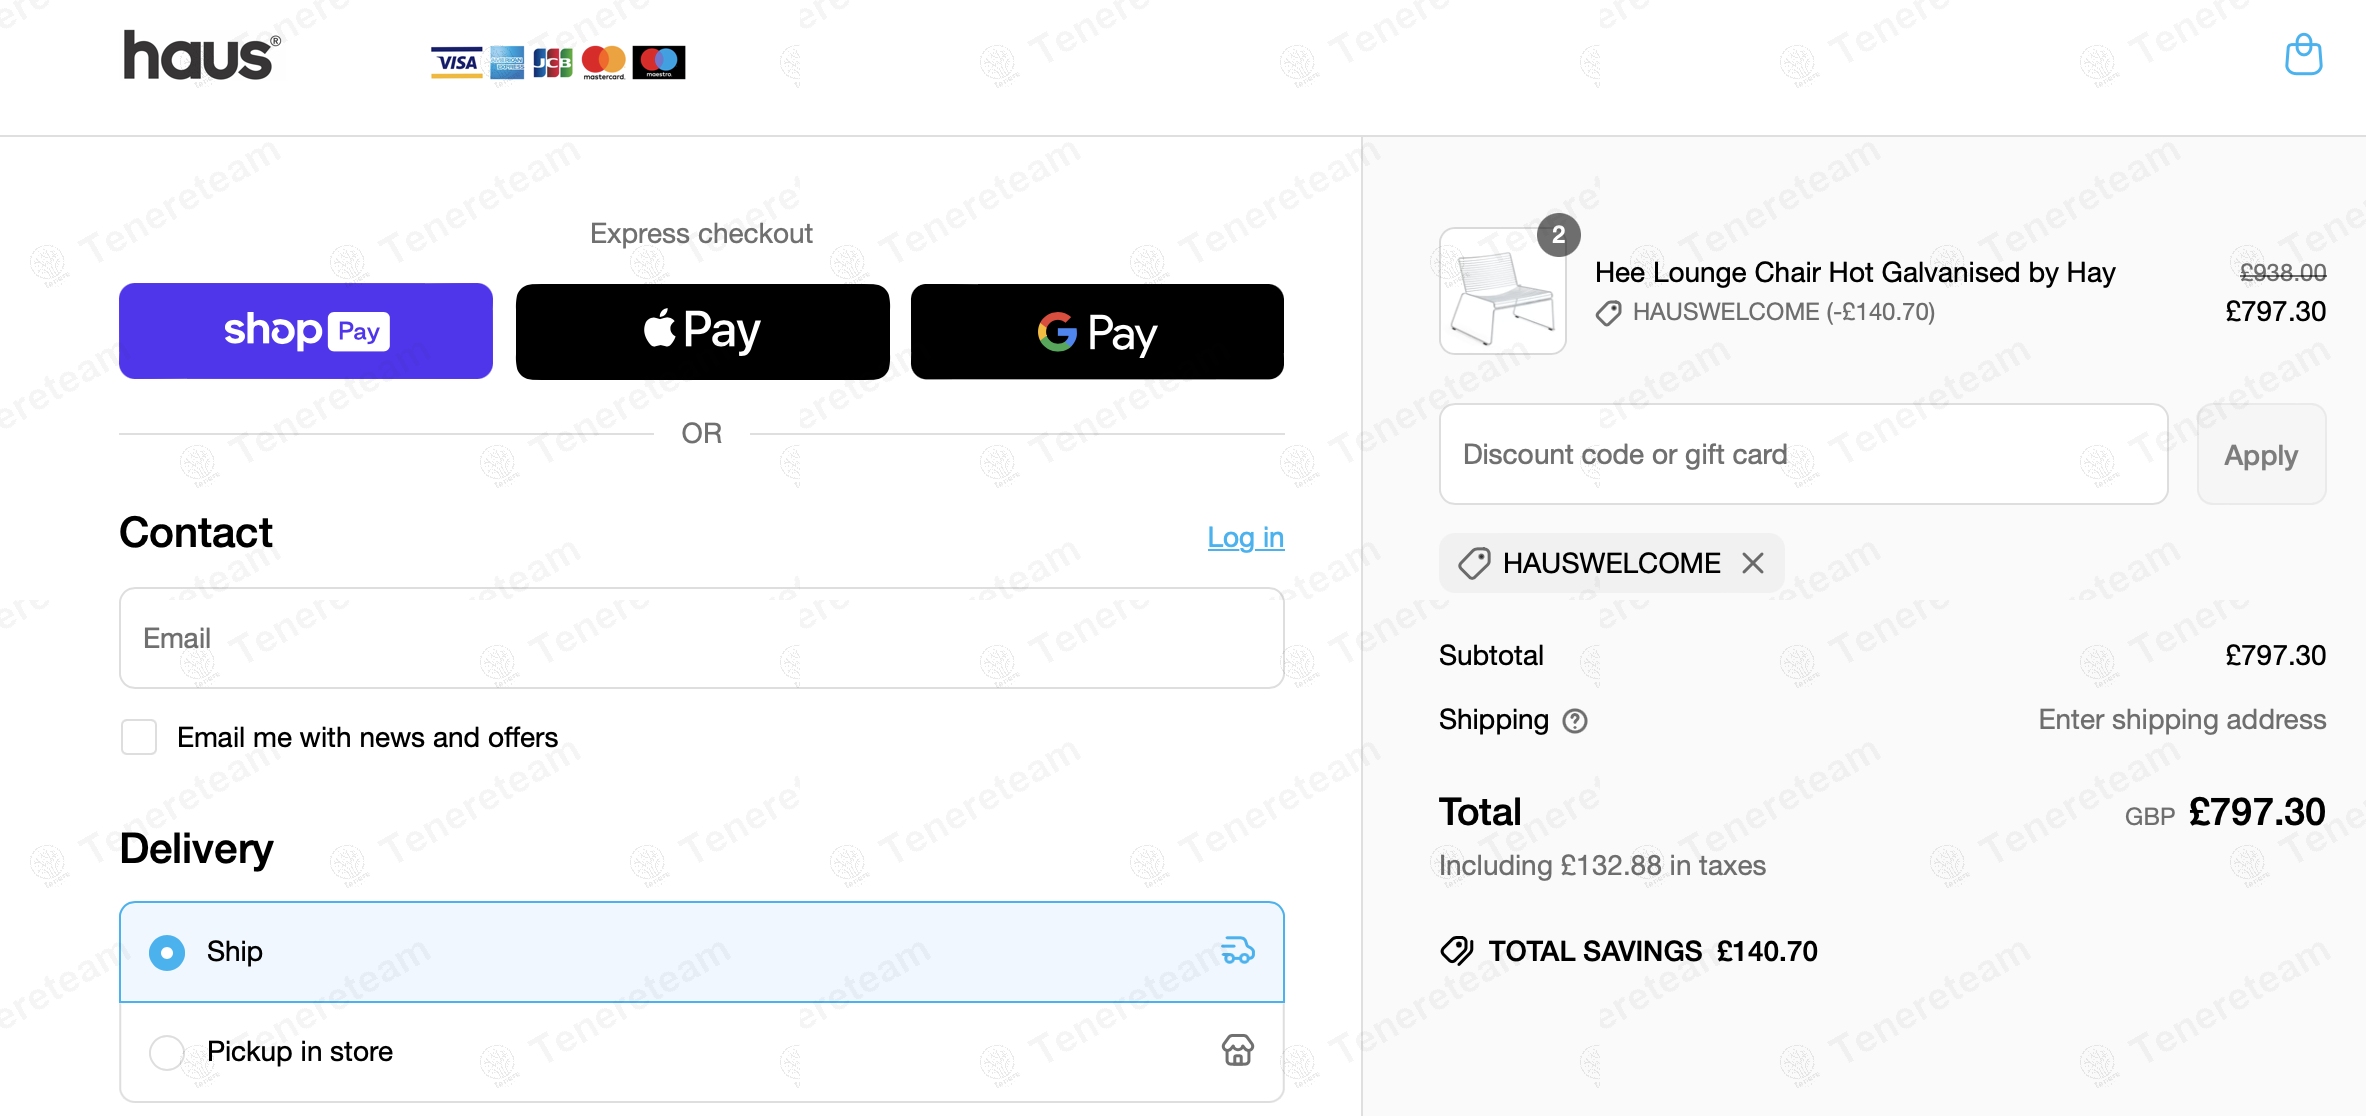The image size is (2366, 1116).
Task: Select the Ship delivery option
Action: pos(167,952)
